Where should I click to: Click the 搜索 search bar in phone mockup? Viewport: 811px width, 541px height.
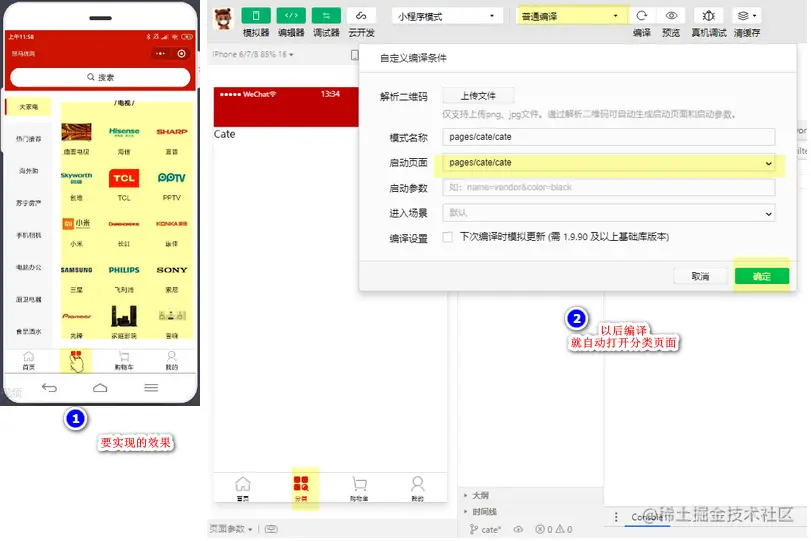[x=100, y=77]
